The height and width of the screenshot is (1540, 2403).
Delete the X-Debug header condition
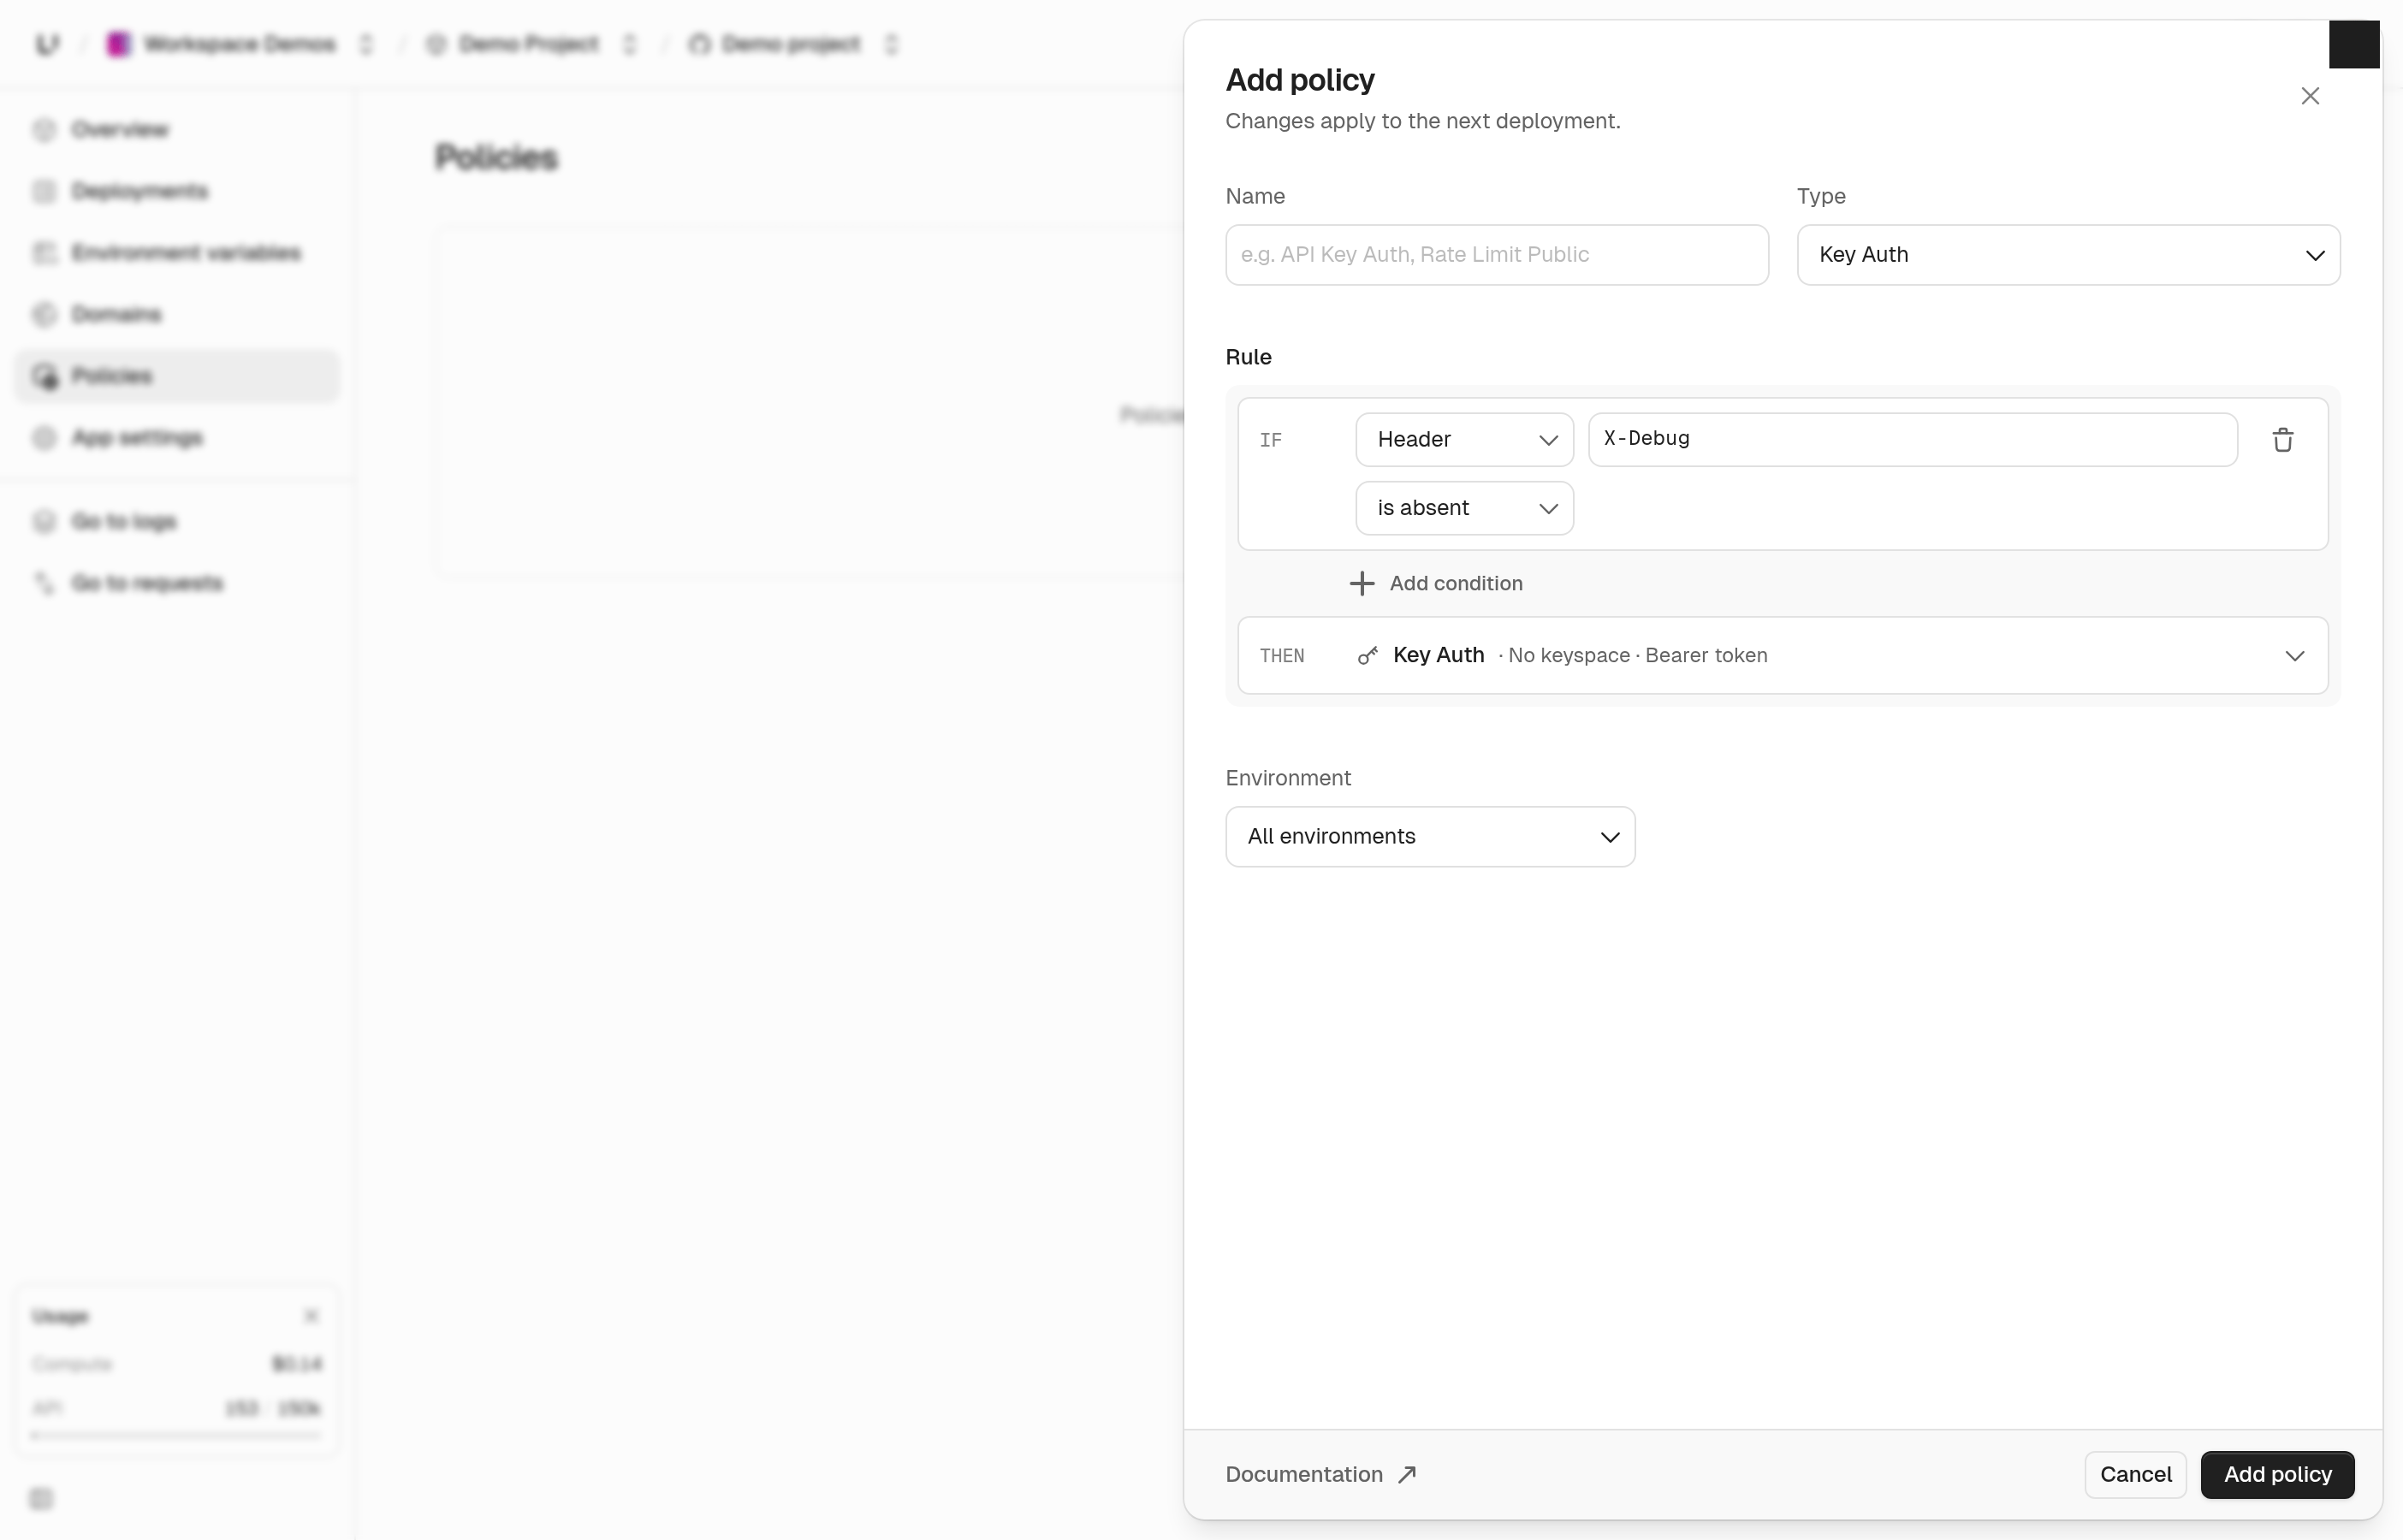pyautogui.click(x=2283, y=440)
